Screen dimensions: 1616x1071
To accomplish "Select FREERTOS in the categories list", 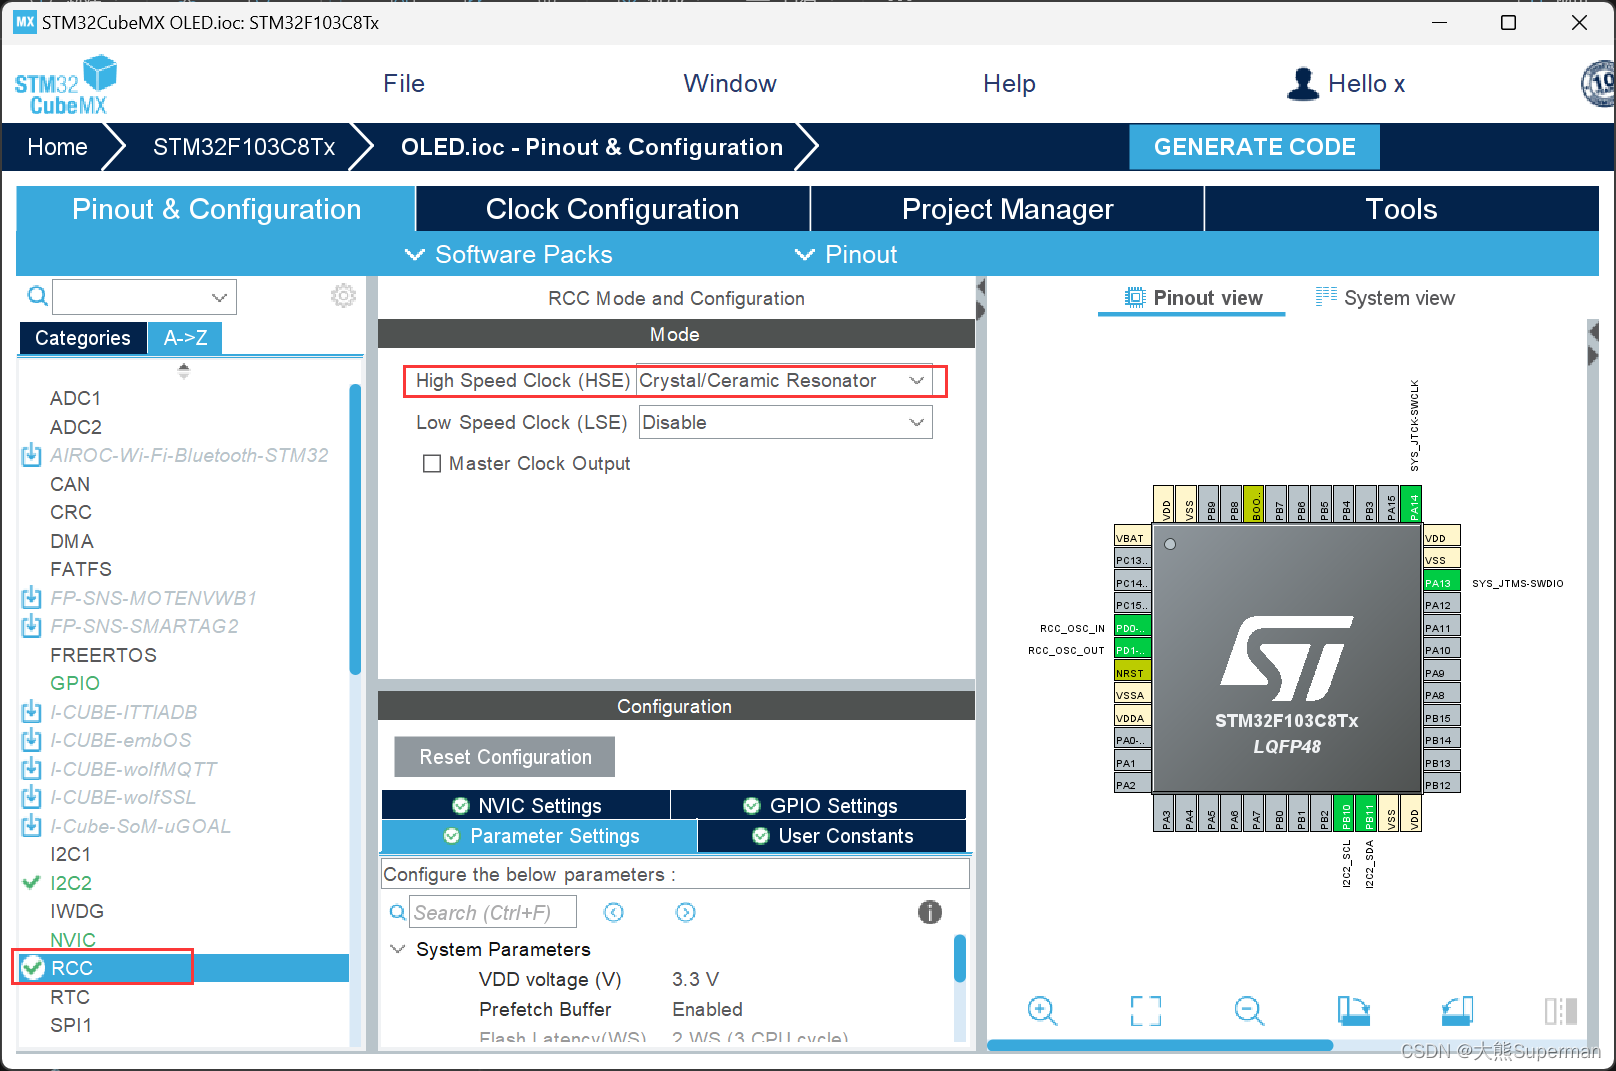I will click(x=103, y=655).
